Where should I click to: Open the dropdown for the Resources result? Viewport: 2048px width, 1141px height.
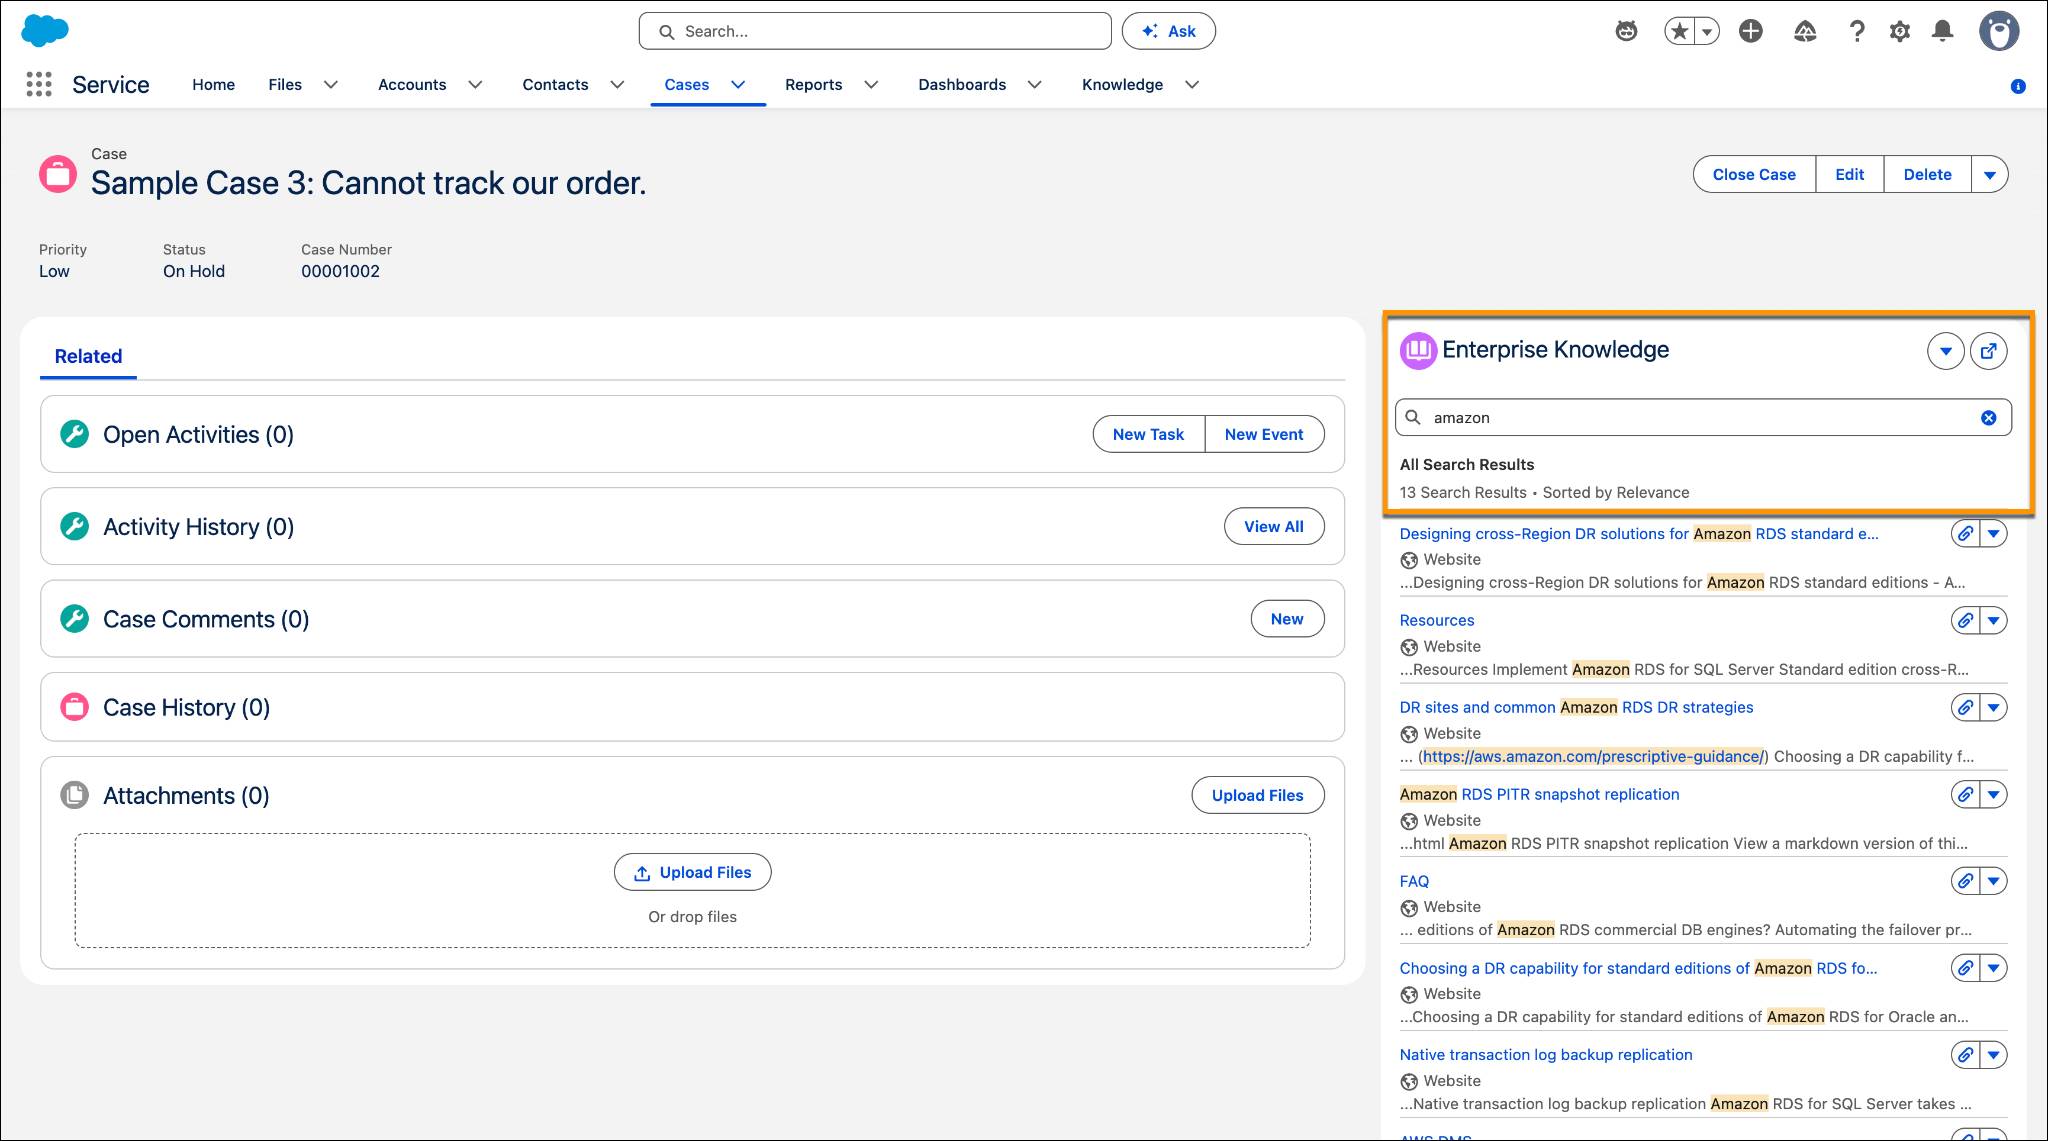tap(1994, 620)
